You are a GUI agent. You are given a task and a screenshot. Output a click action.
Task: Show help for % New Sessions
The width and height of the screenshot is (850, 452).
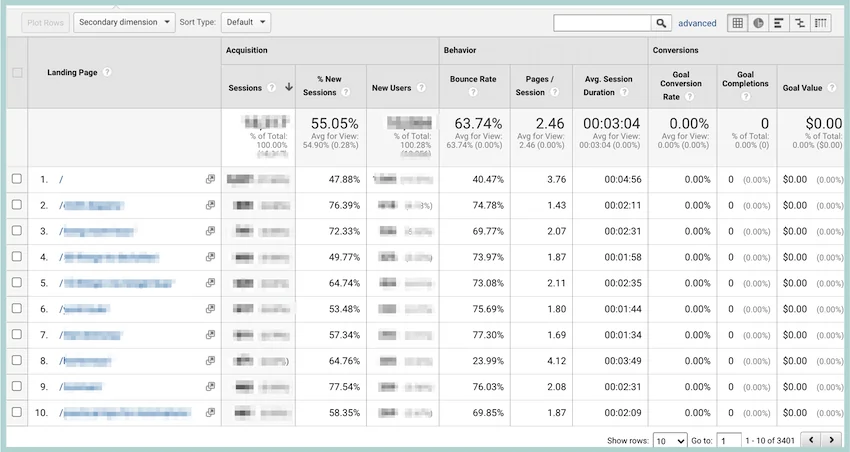[346, 92]
